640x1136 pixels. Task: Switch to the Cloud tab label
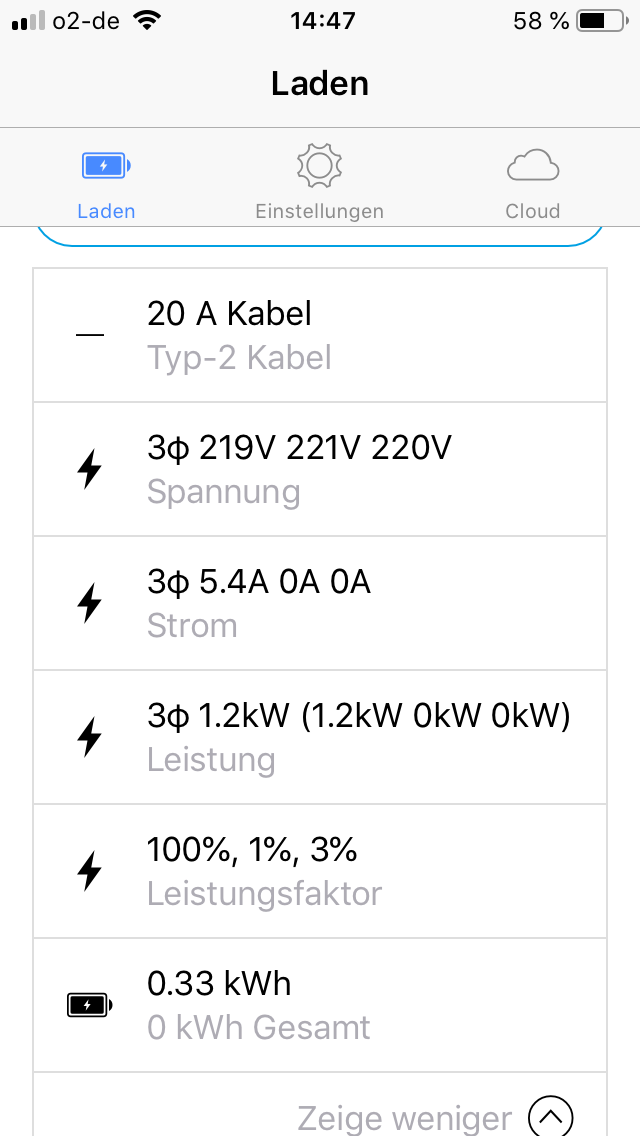[x=533, y=211]
